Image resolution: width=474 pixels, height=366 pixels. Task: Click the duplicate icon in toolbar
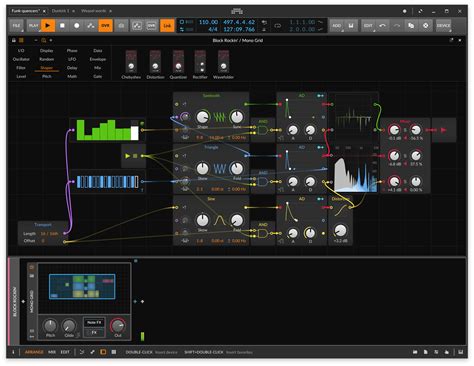[x=411, y=25]
